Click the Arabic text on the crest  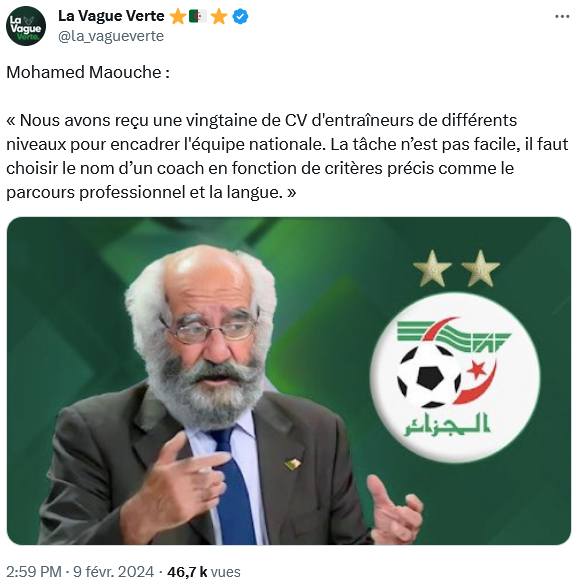click(447, 424)
